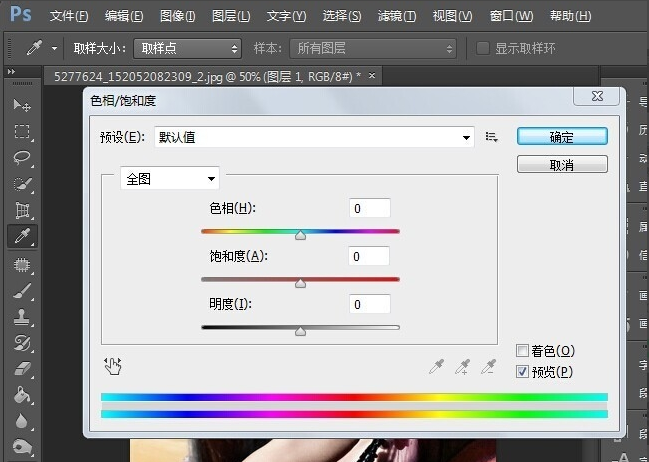Uncheck the 预览 (Preview) checkbox

click(522, 372)
